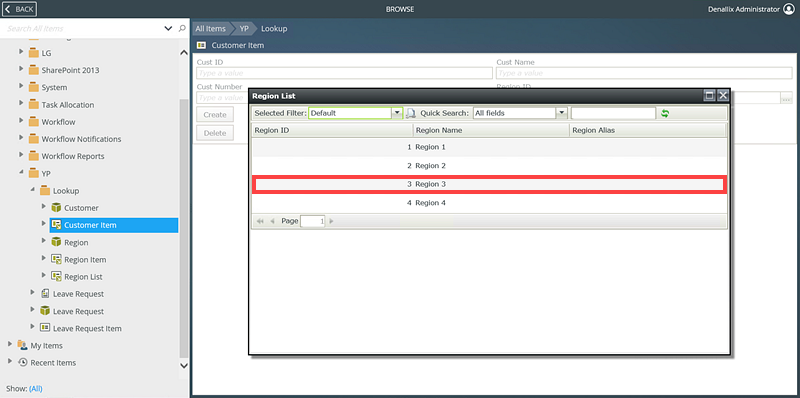Expand the Workflow Reports folder
The height and width of the screenshot is (398, 800).
(x=21, y=155)
